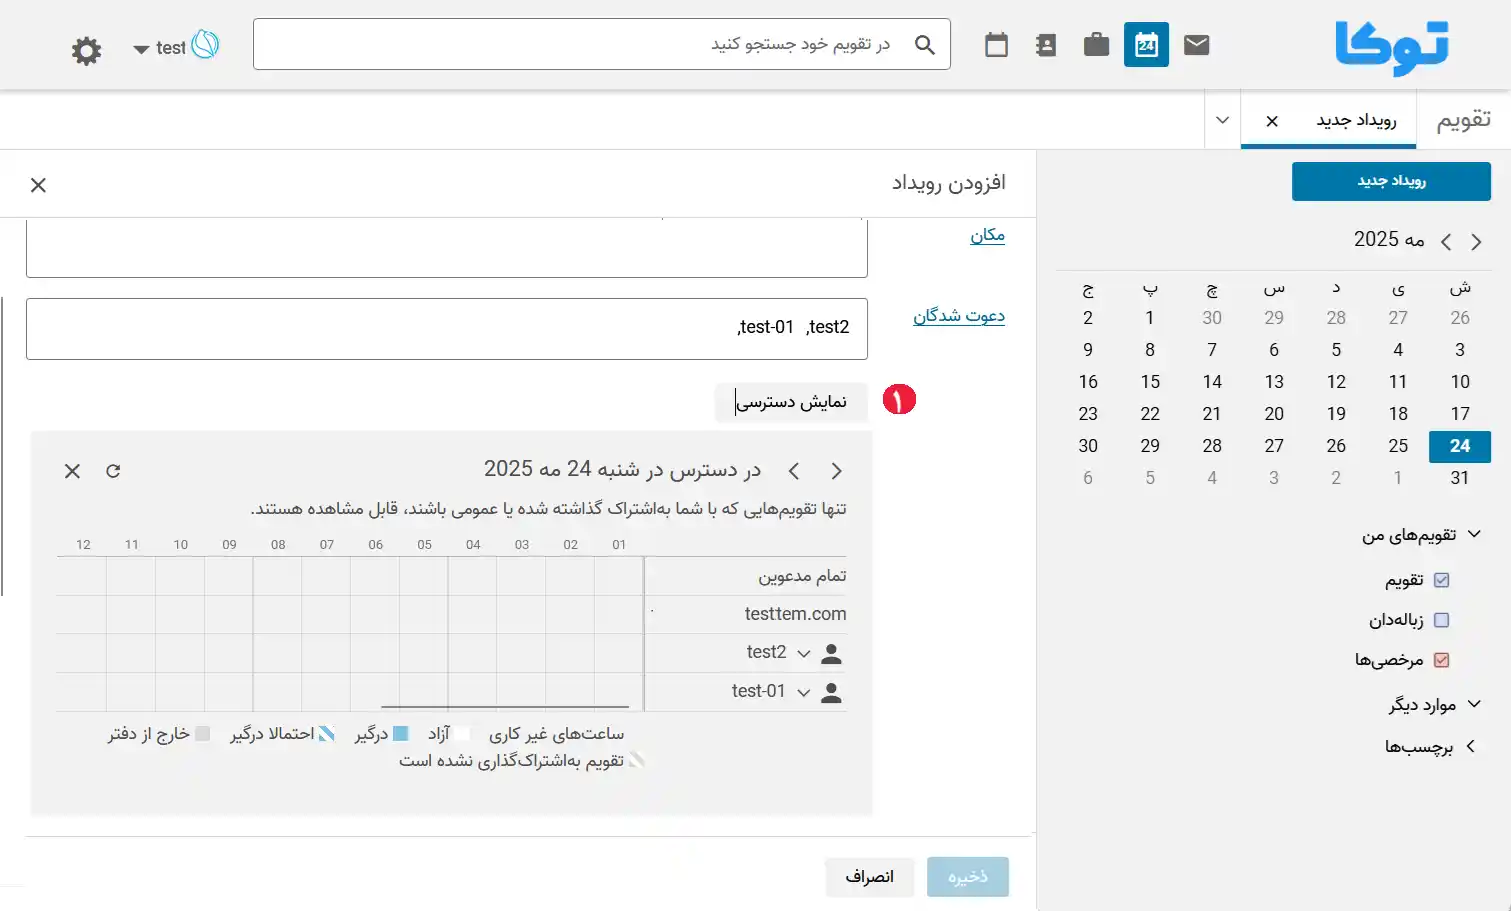Image resolution: width=1511 pixels, height=911 pixels.
Task: Click the 09 hour column header
Action: pos(229,545)
